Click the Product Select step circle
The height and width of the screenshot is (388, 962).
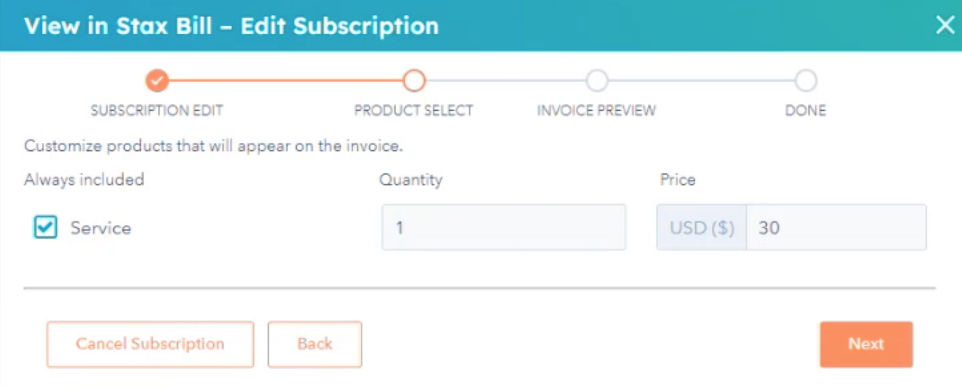click(x=414, y=80)
